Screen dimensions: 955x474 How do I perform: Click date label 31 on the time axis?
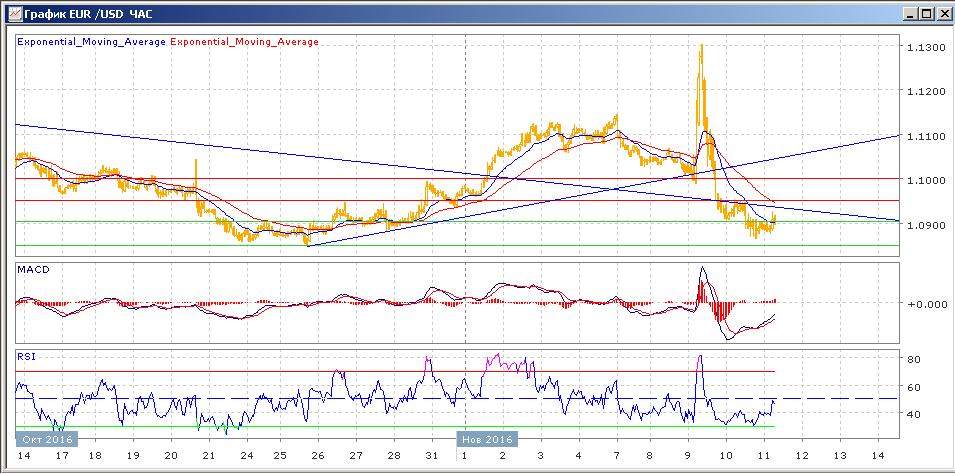(432, 456)
